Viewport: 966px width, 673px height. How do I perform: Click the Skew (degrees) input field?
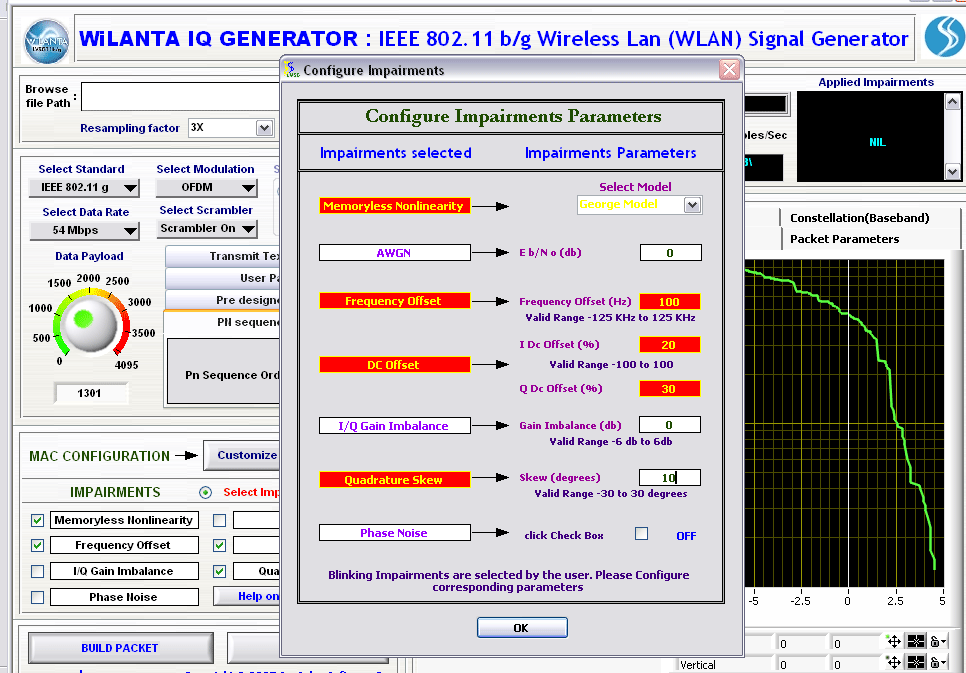pos(670,478)
